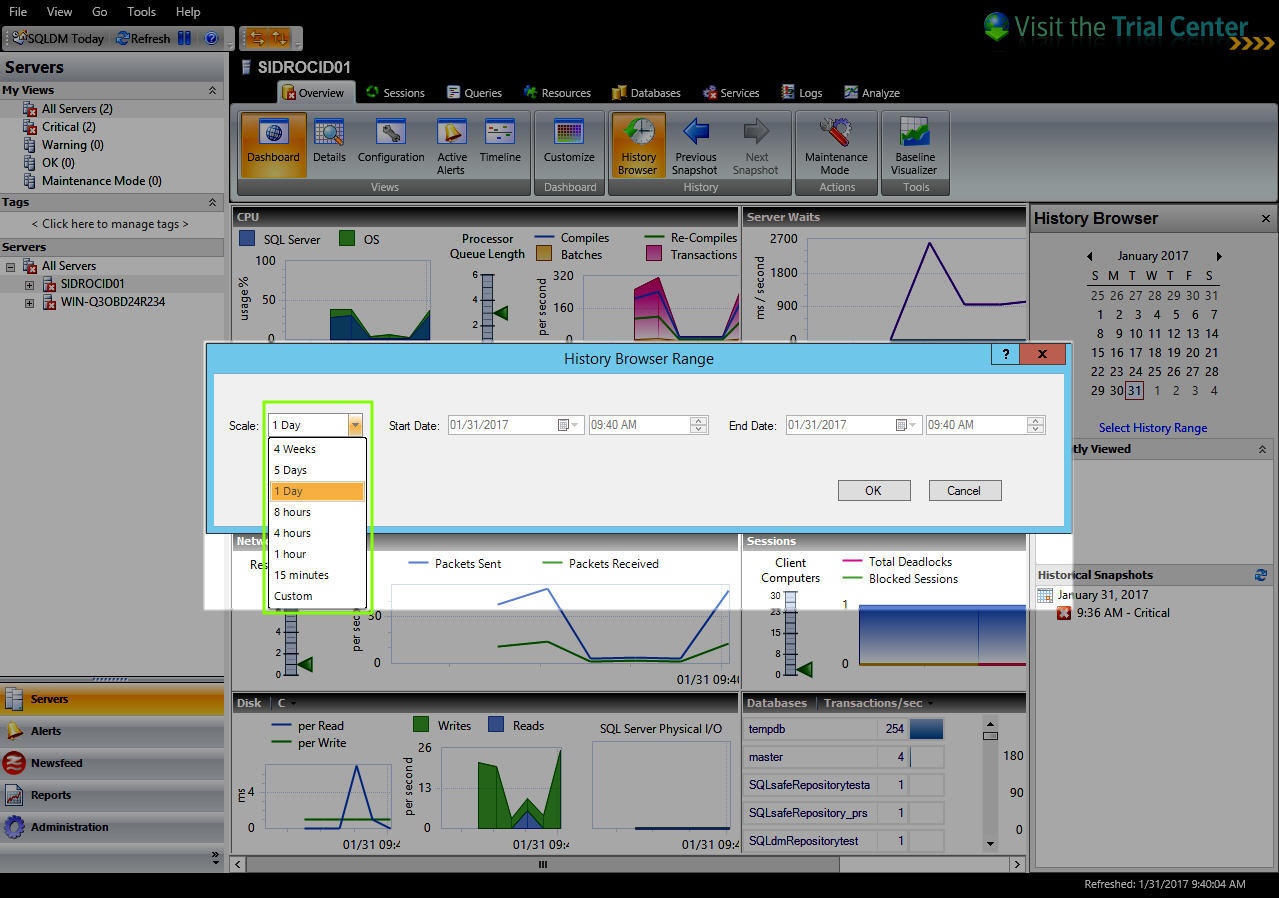Screen dimensions: 1279x898
Task: Open the Scale dropdown arrow
Action: point(354,425)
